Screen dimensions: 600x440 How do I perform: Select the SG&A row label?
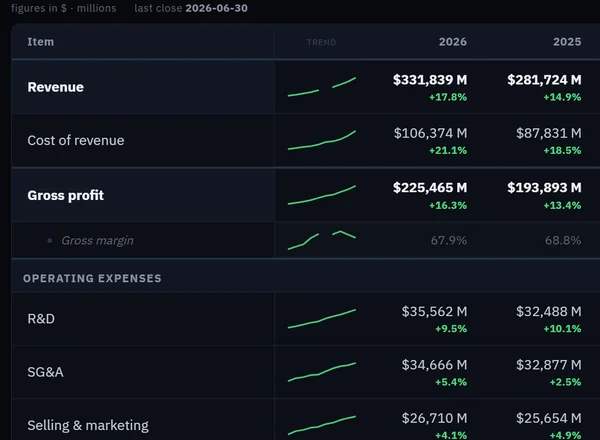(45, 372)
